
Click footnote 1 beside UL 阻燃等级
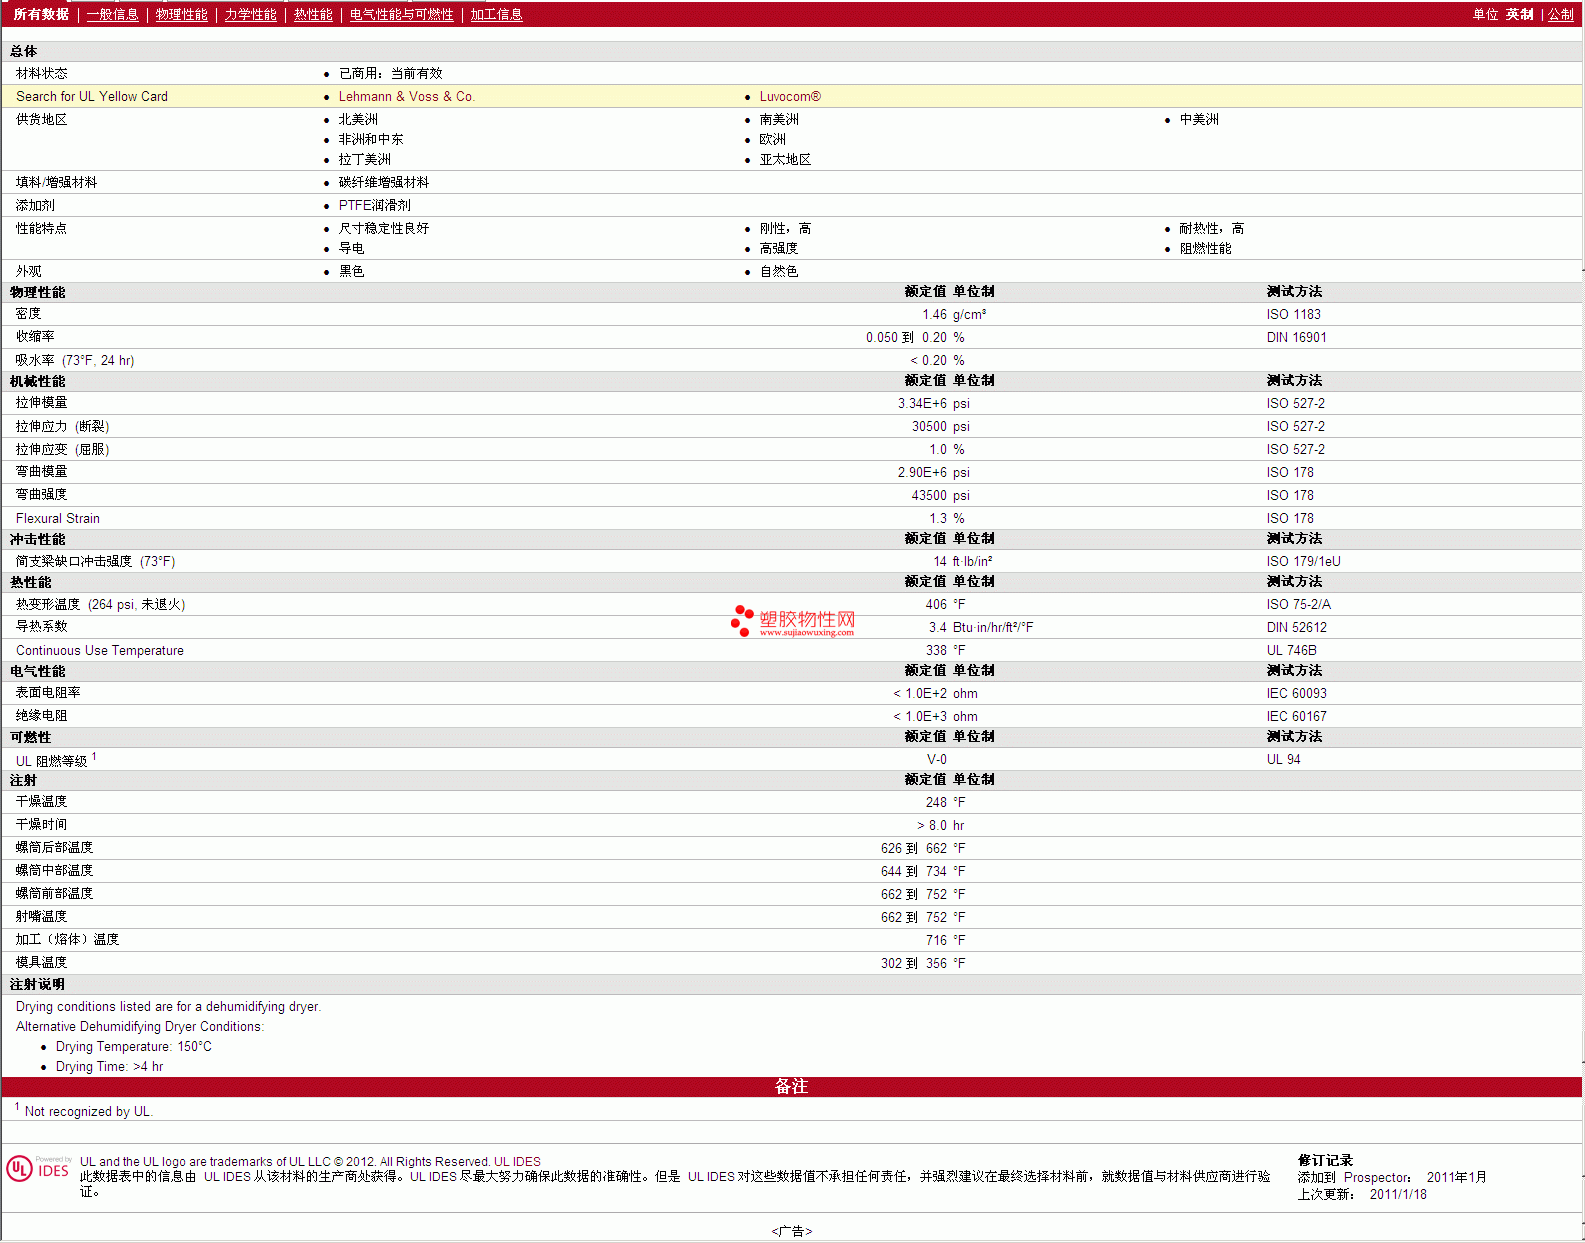coord(94,757)
